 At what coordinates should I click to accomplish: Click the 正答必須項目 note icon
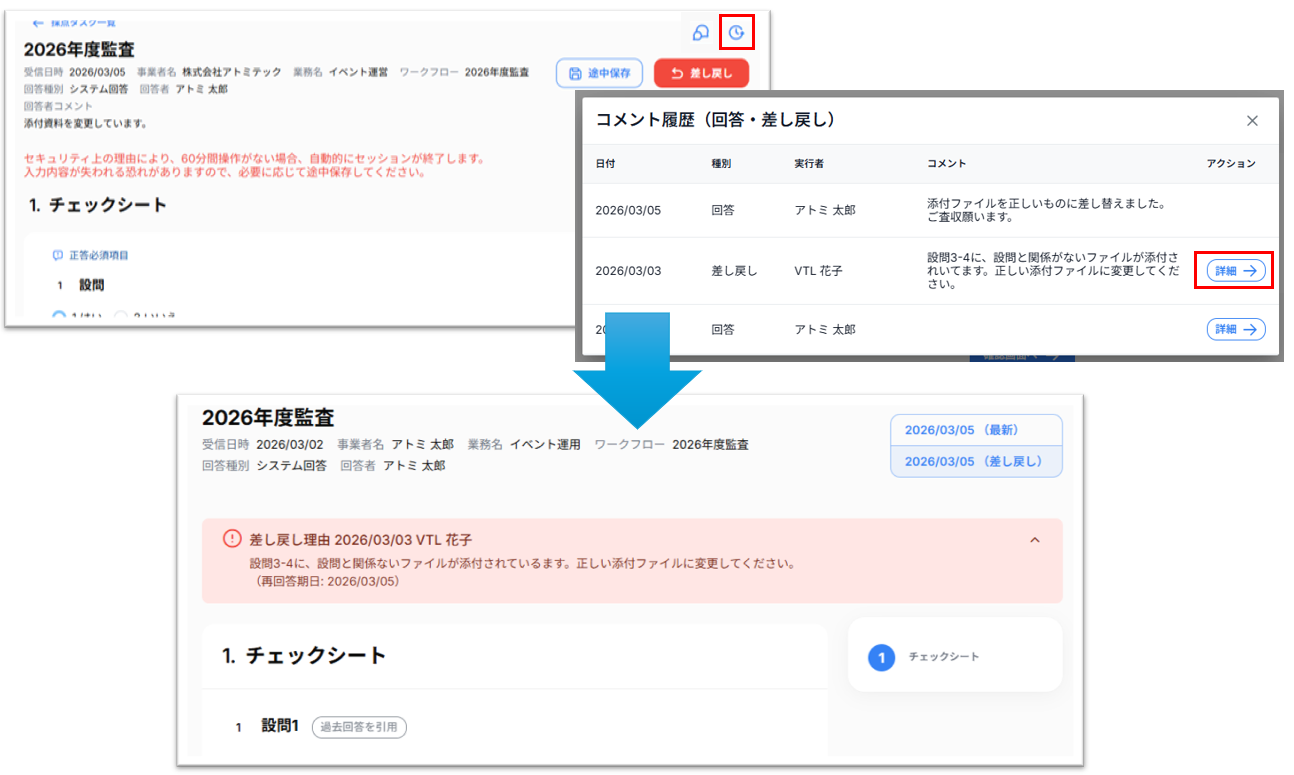click(57, 255)
